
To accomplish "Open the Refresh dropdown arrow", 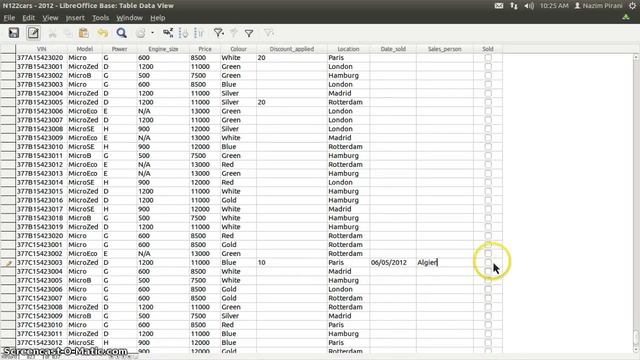I will [x=152, y=33].
